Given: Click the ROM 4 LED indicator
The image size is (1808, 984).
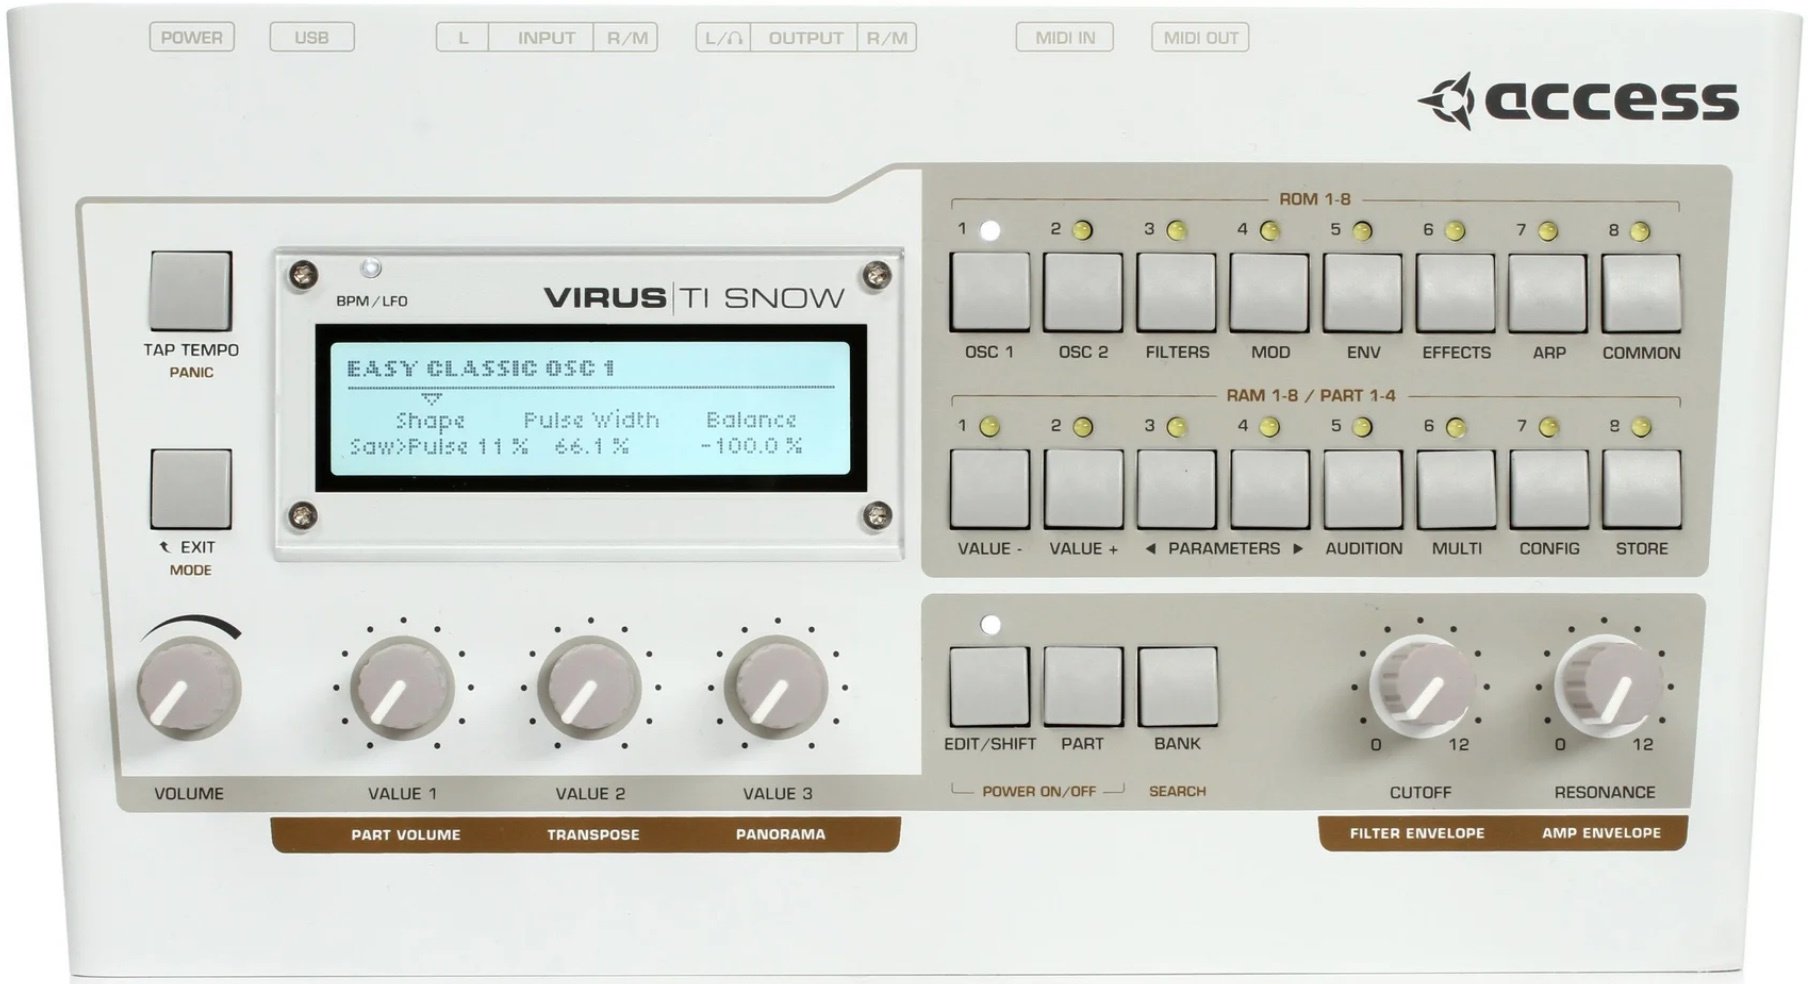Looking at the screenshot, I should pyautogui.click(x=1270, y=231).
